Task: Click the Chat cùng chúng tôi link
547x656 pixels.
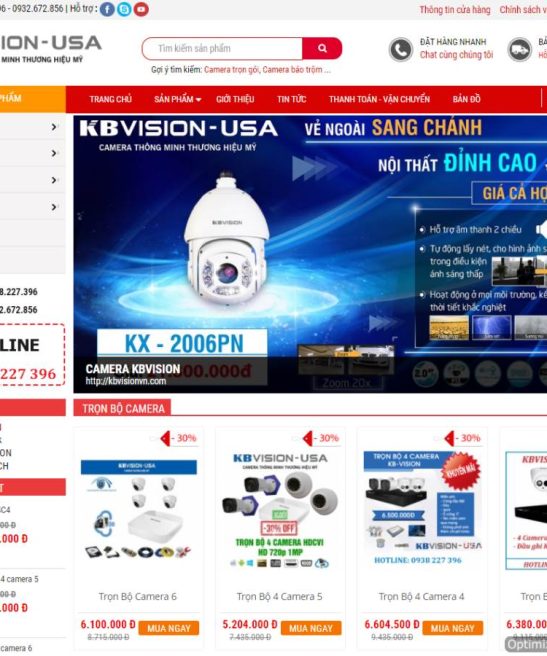Action: pos(456,55)
